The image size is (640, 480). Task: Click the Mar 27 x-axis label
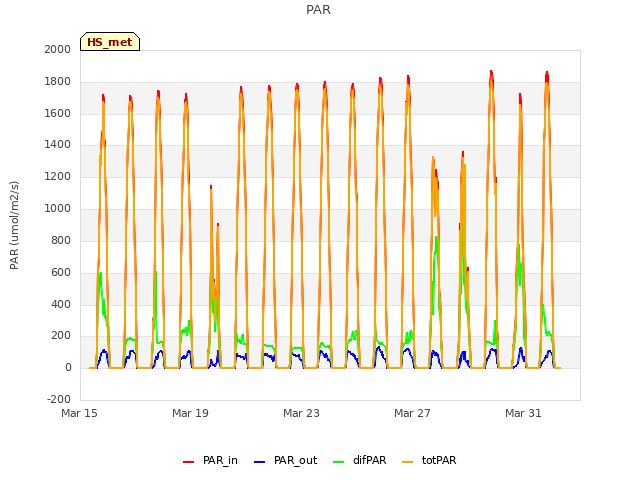(412, 413)
